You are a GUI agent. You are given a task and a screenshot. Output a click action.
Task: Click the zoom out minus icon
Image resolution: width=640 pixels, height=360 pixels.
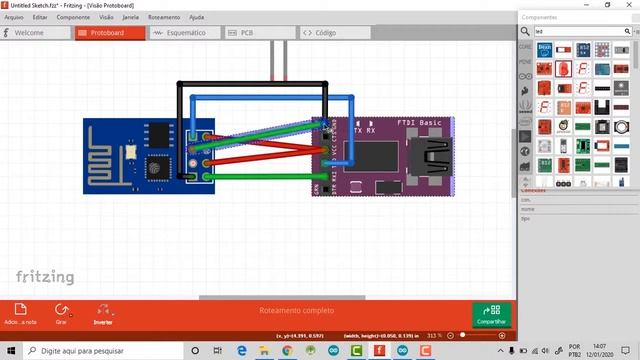450,336
